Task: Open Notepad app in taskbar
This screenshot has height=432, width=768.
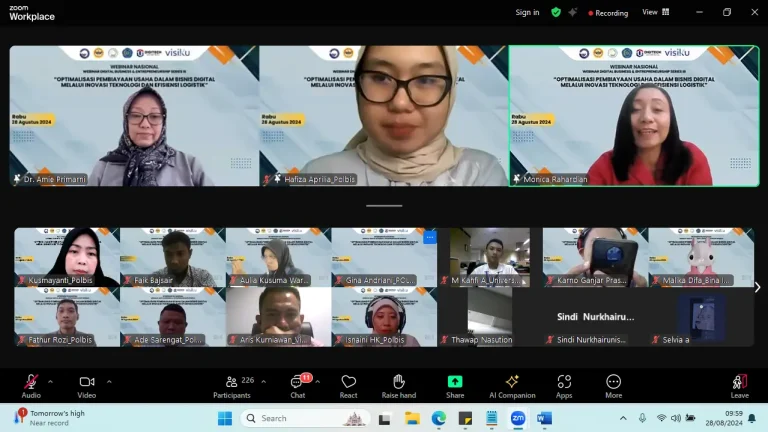Action: point(491,418)
